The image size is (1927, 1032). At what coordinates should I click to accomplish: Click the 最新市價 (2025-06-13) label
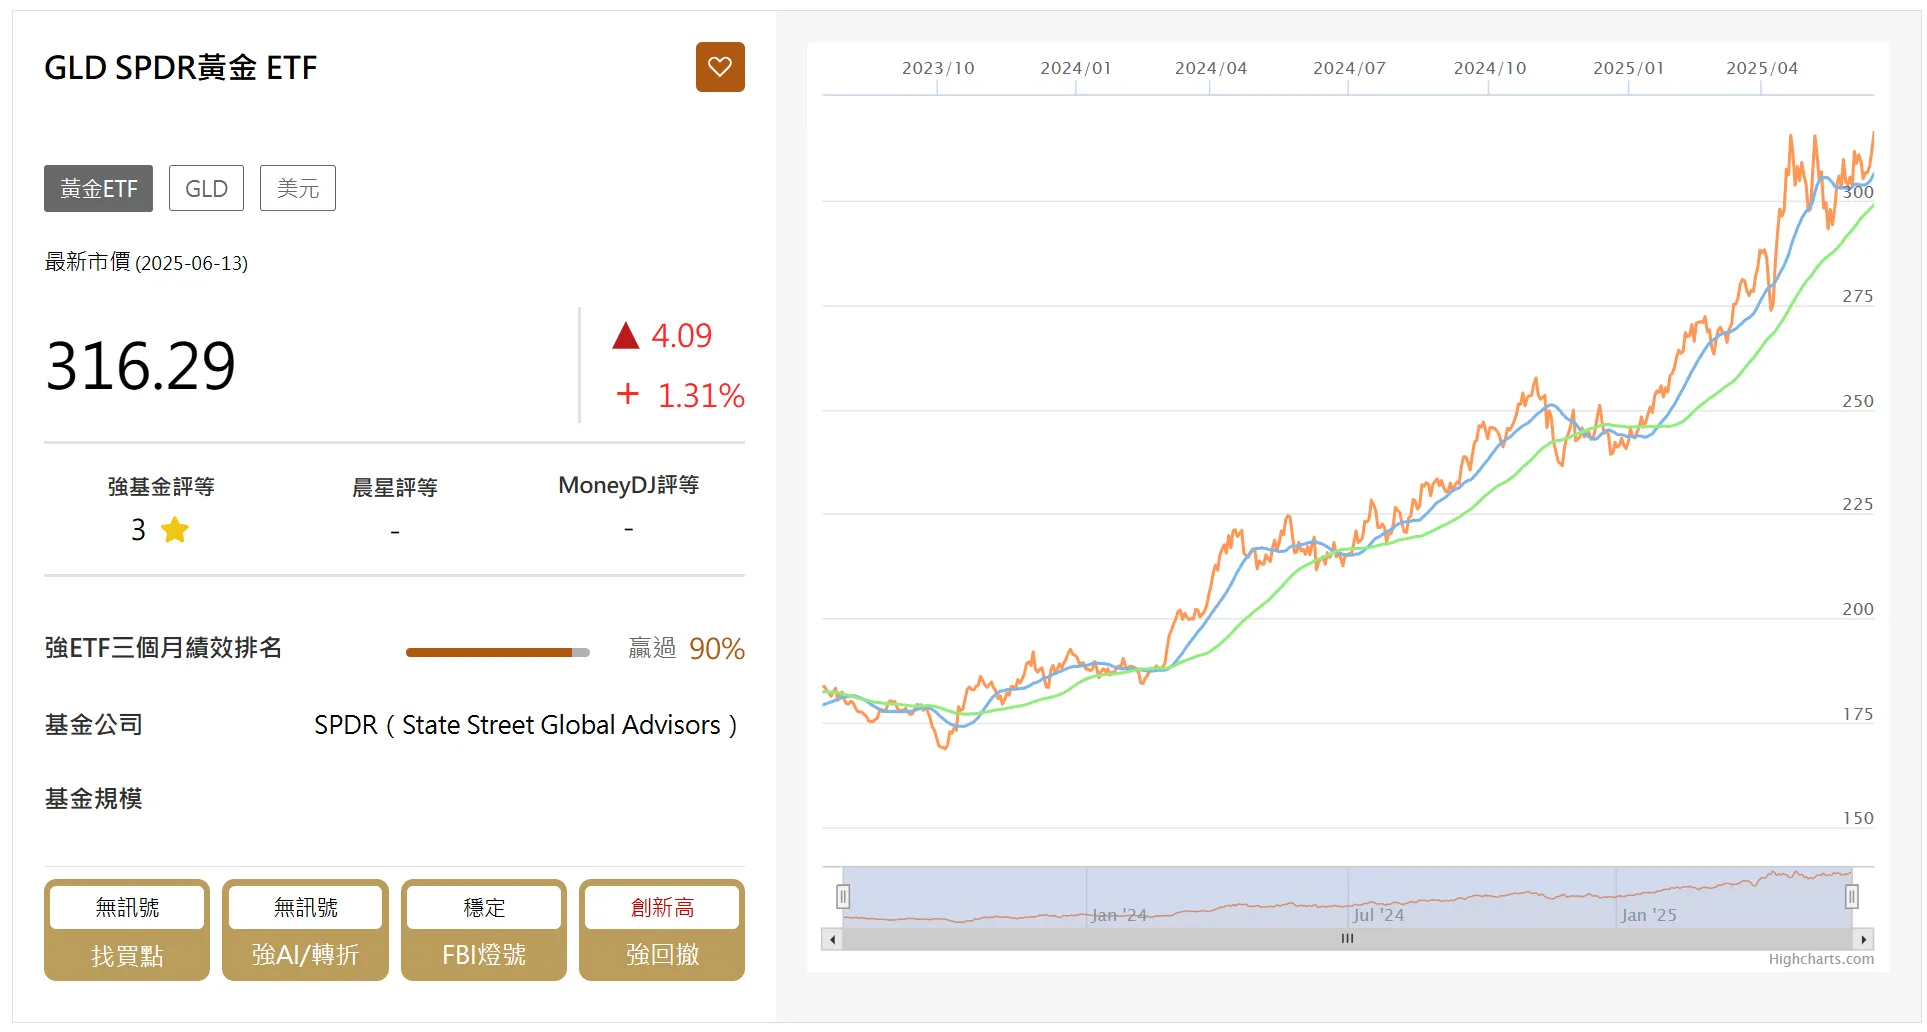point(146,263)
